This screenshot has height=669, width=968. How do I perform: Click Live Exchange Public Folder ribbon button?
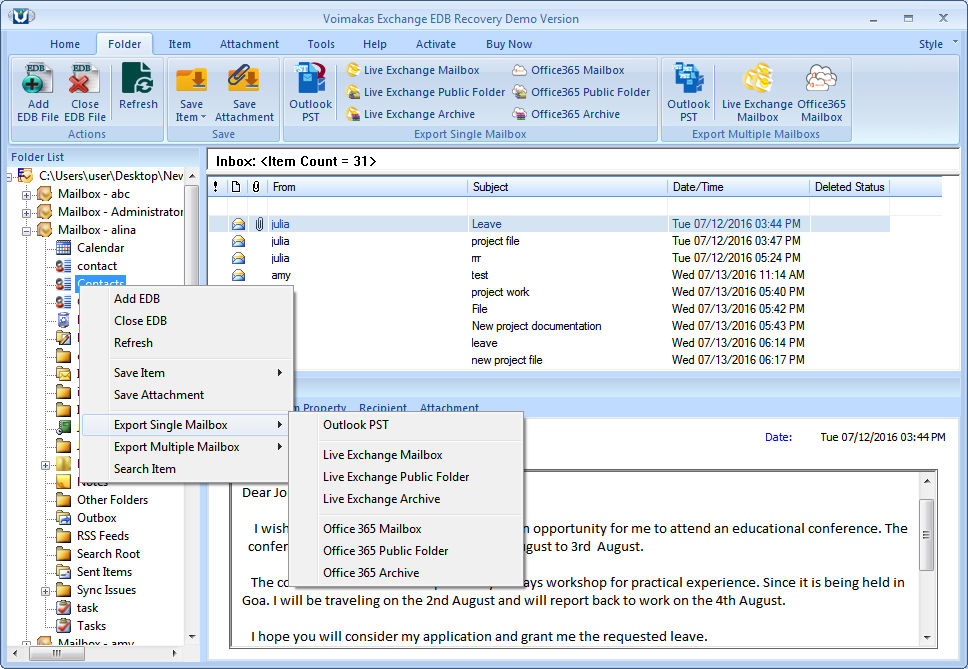pos(425,92)
